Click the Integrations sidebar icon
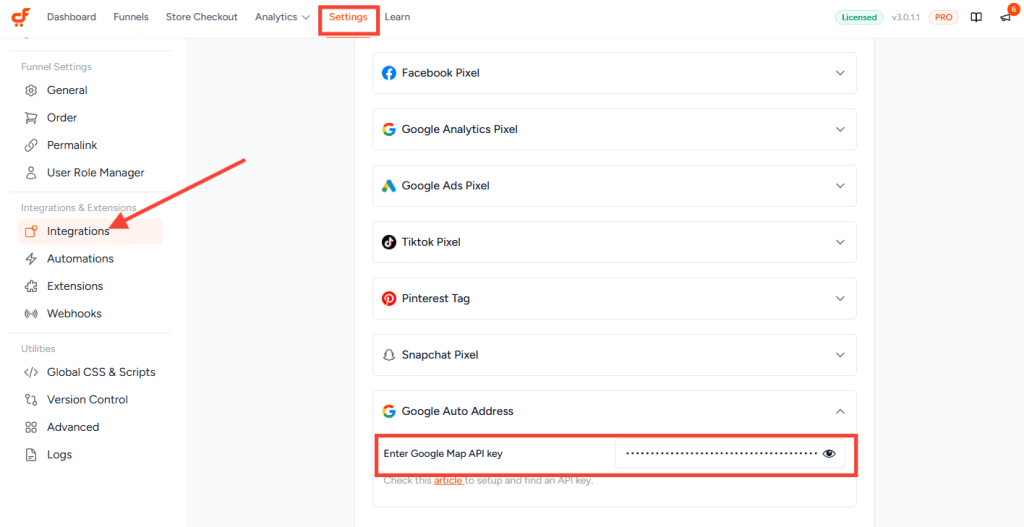The height and width of the screenshot is (527, 1024). click(31, 231)
